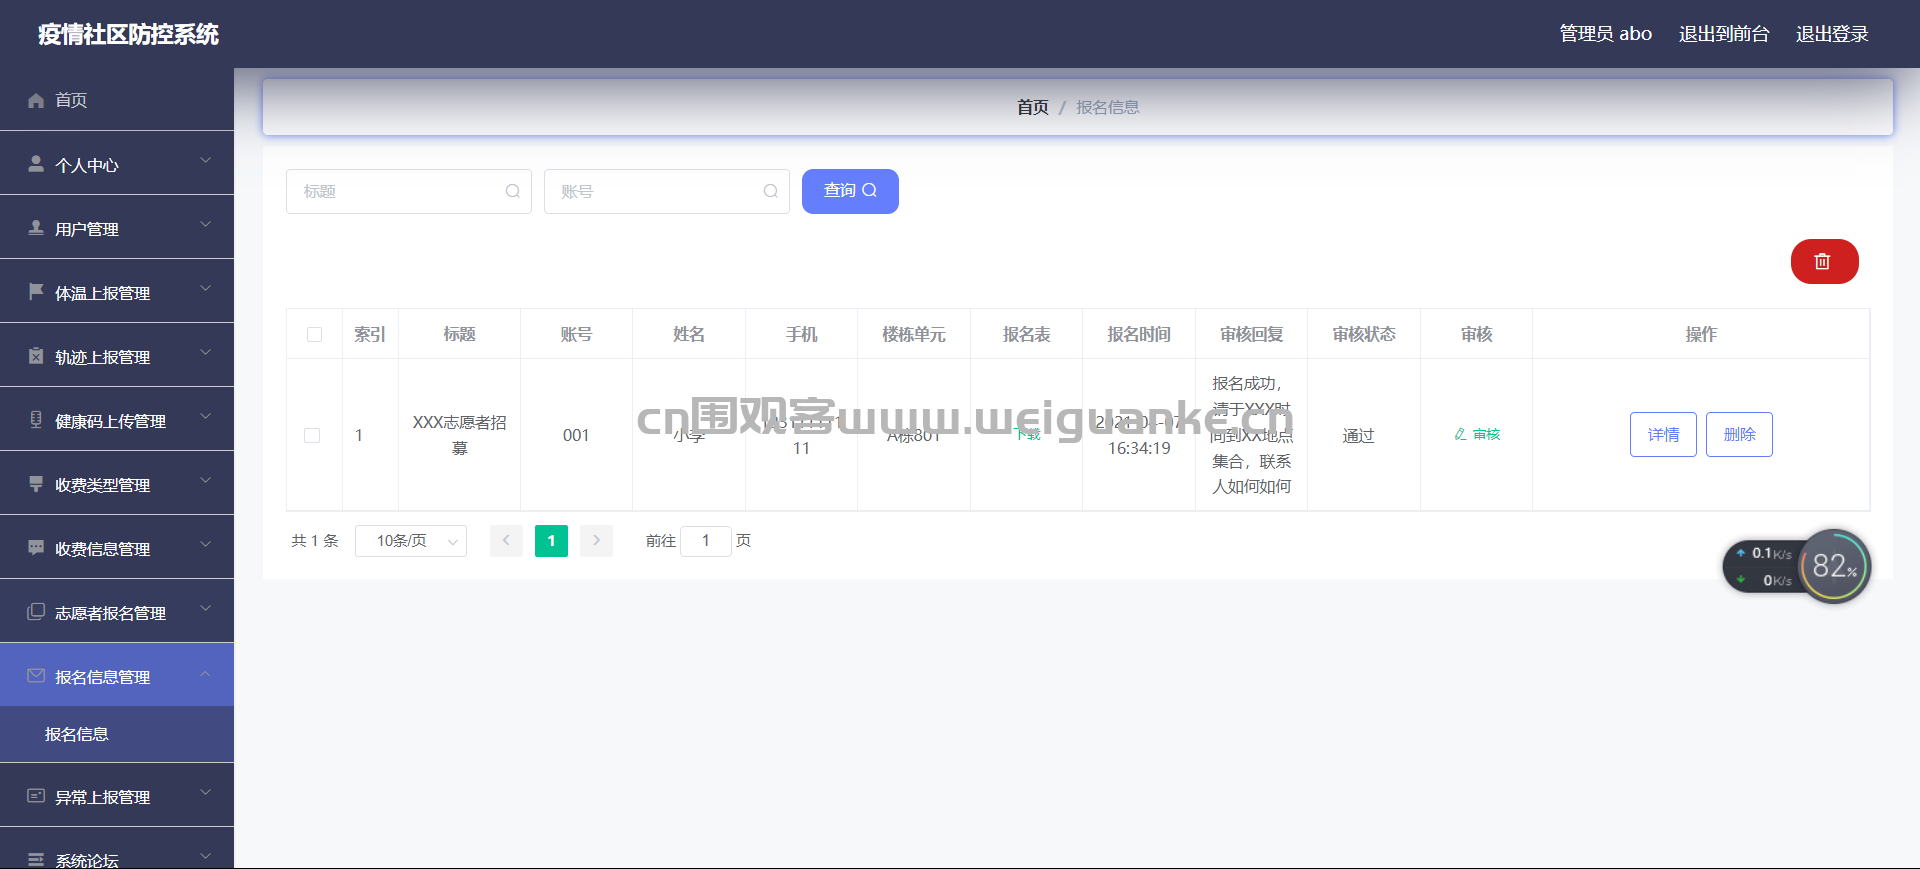Open the 收费类型管理 menu item
Image resolution: width=1920 pixels, height=869 pixels.
117,484
